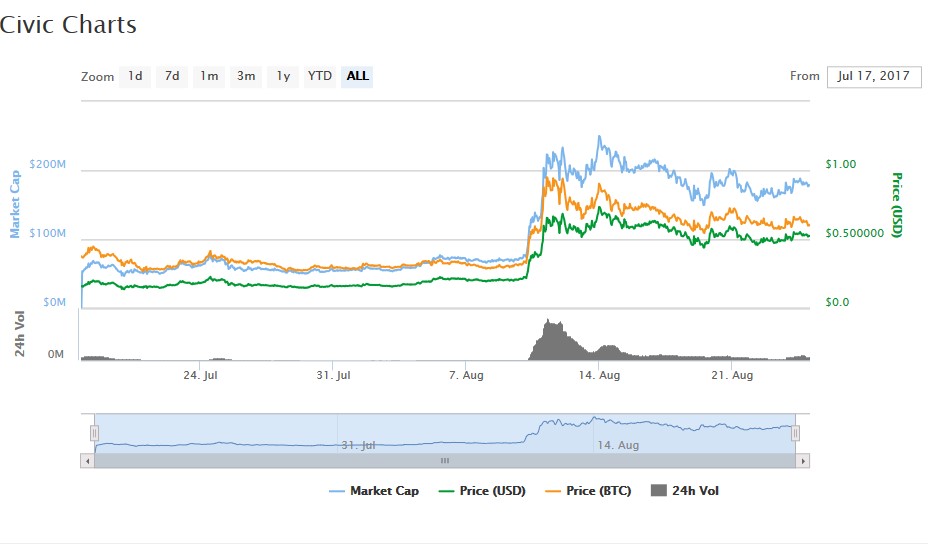Image resolution: width=928 pixels, height=549 pixels.
Task: Click the $1.00 price axis label
Action: [841, 164]
